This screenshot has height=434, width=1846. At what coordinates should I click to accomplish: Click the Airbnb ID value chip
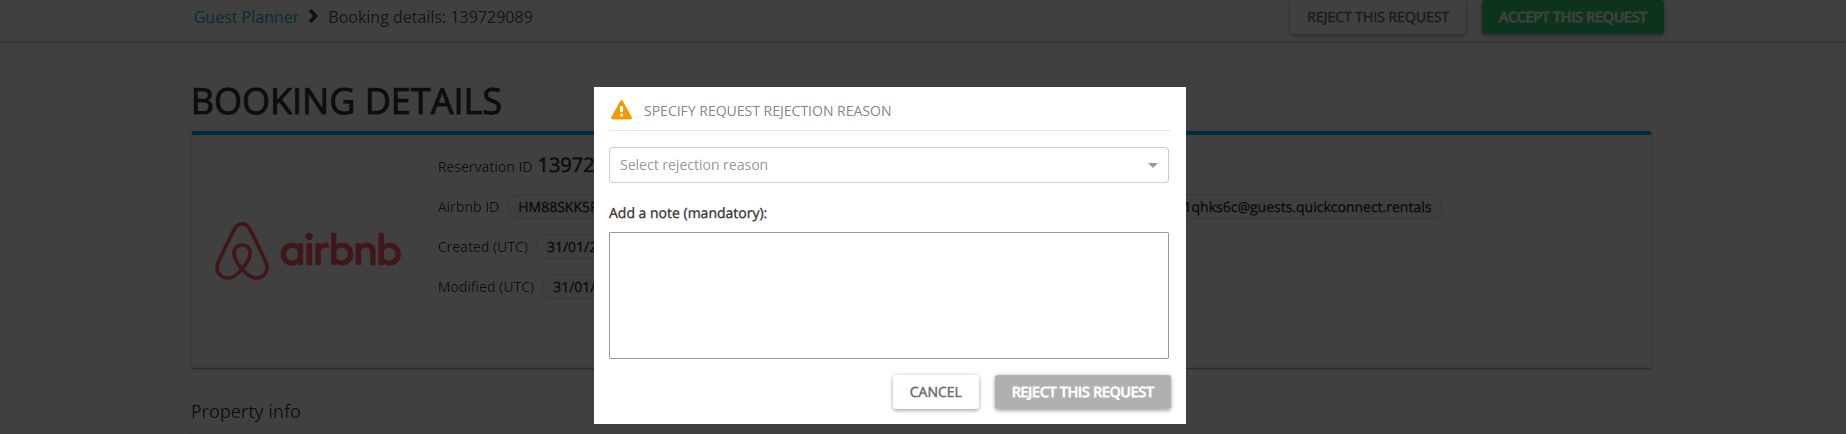coord(553,207)
